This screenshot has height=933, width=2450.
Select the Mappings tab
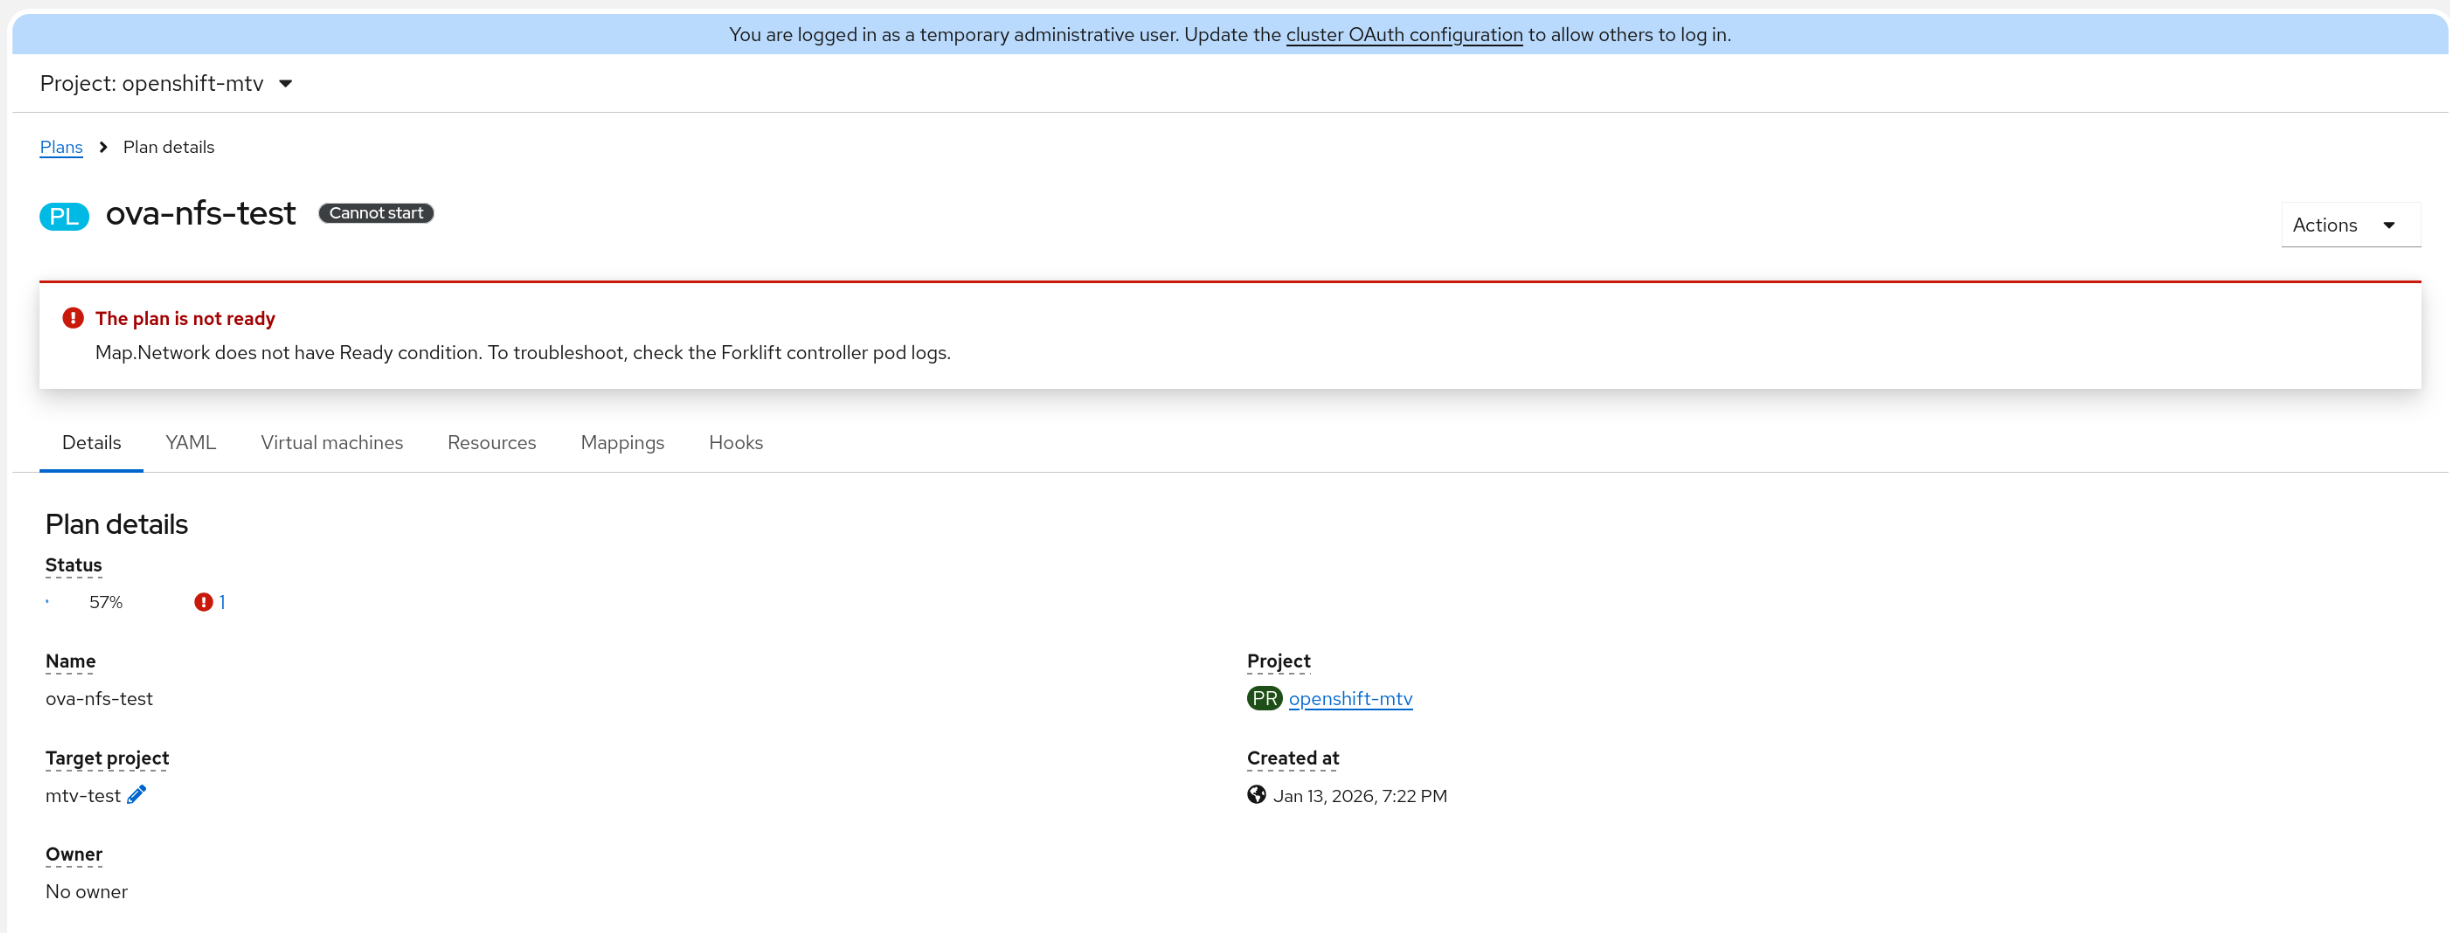pyautogui.click(x=622, y=442)
